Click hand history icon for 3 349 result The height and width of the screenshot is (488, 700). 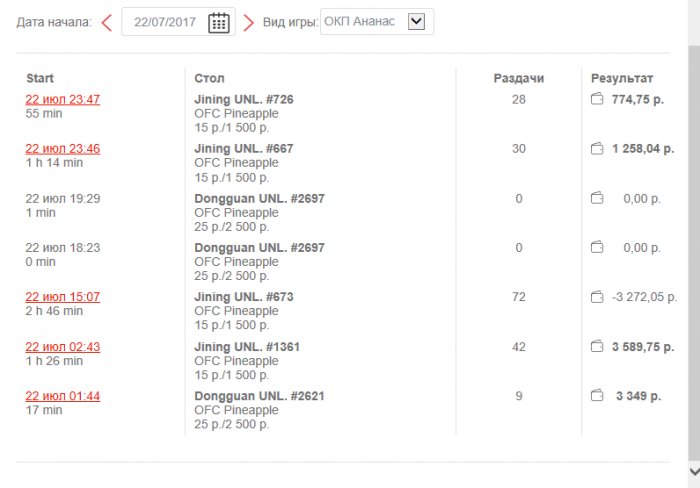tap(597, 396)
